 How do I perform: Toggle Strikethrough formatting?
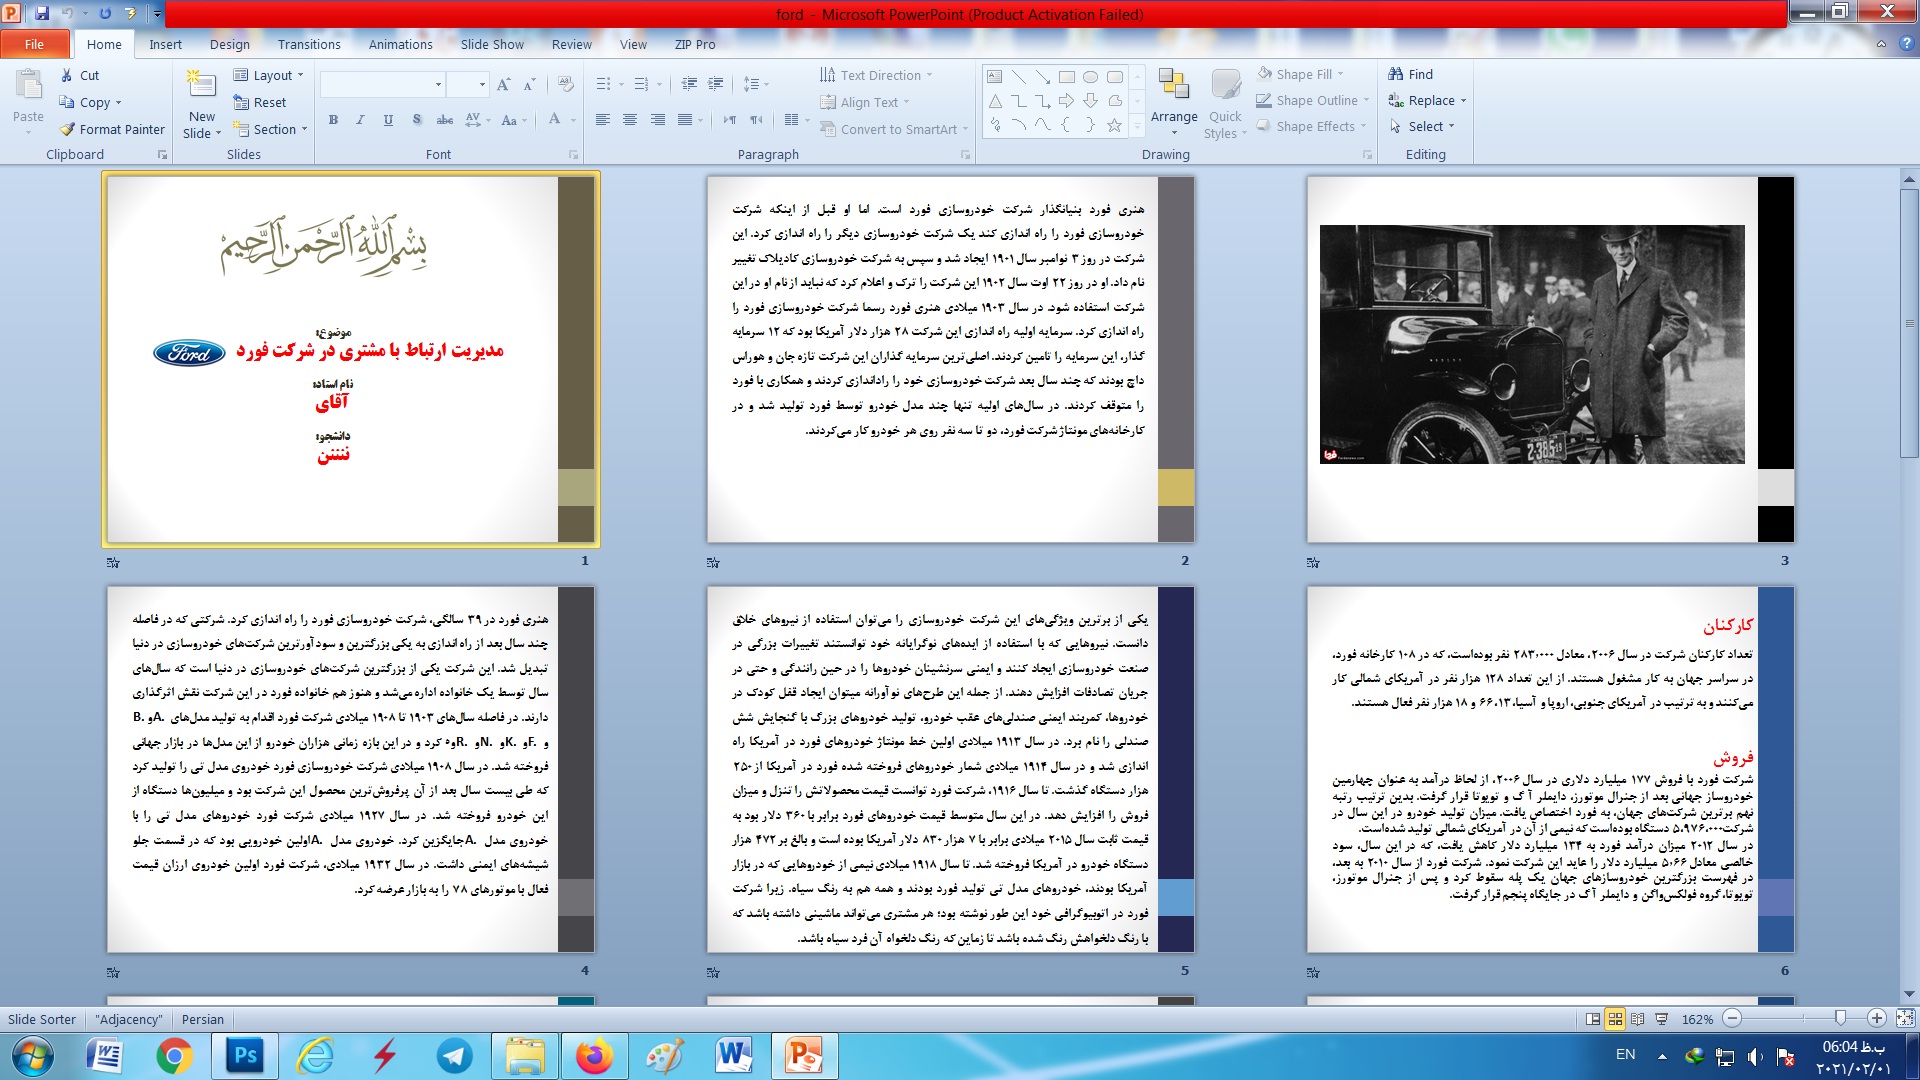click(x=444, y=120)
